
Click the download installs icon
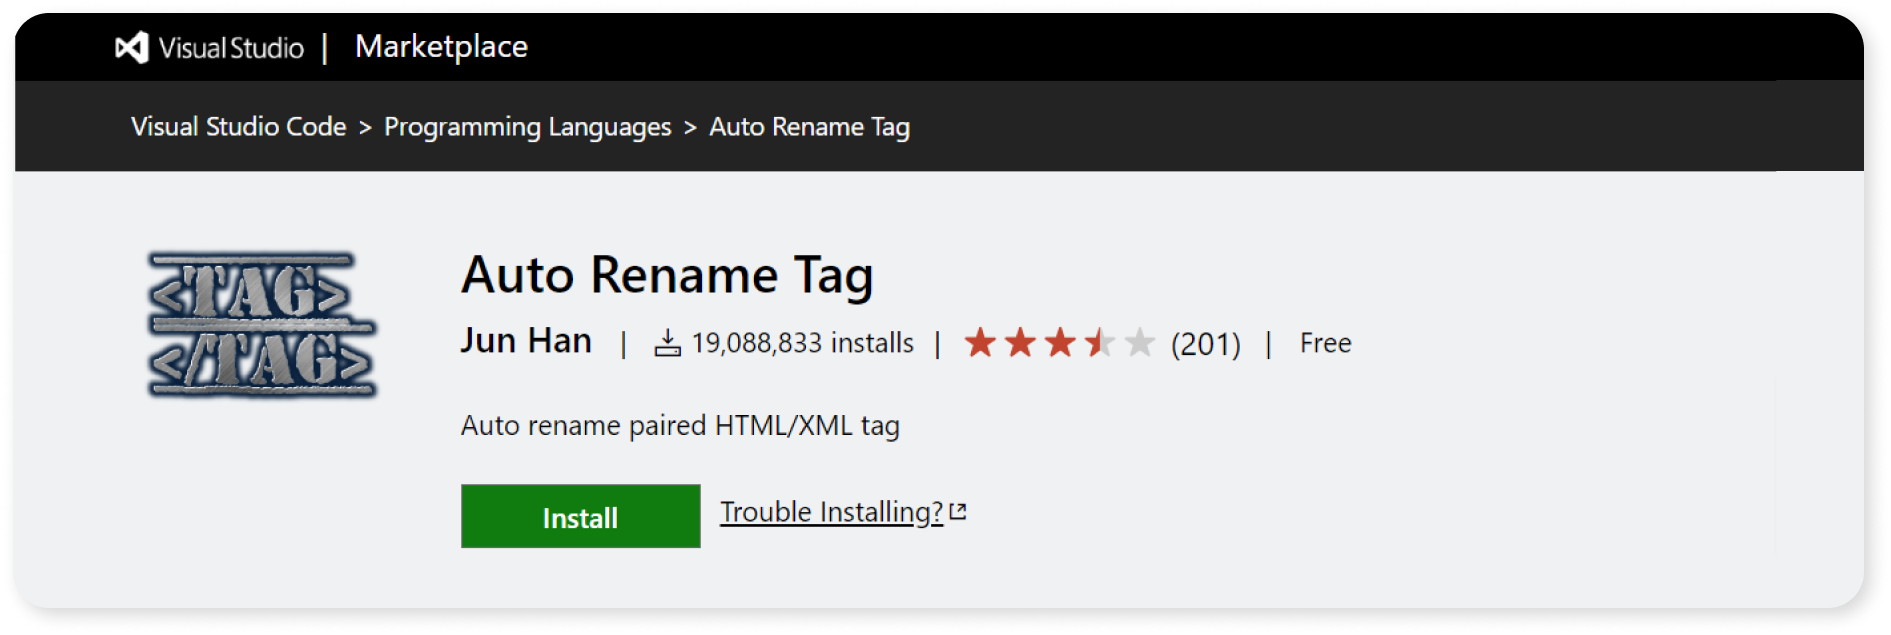tap(667, 343)
